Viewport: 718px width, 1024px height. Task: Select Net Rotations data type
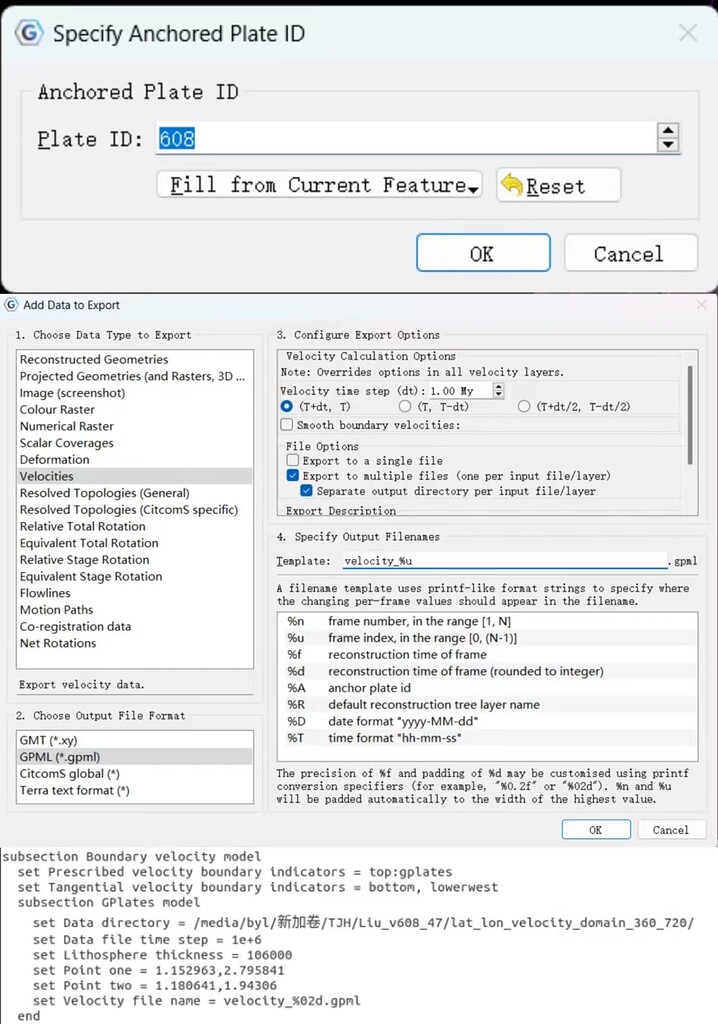135,643
